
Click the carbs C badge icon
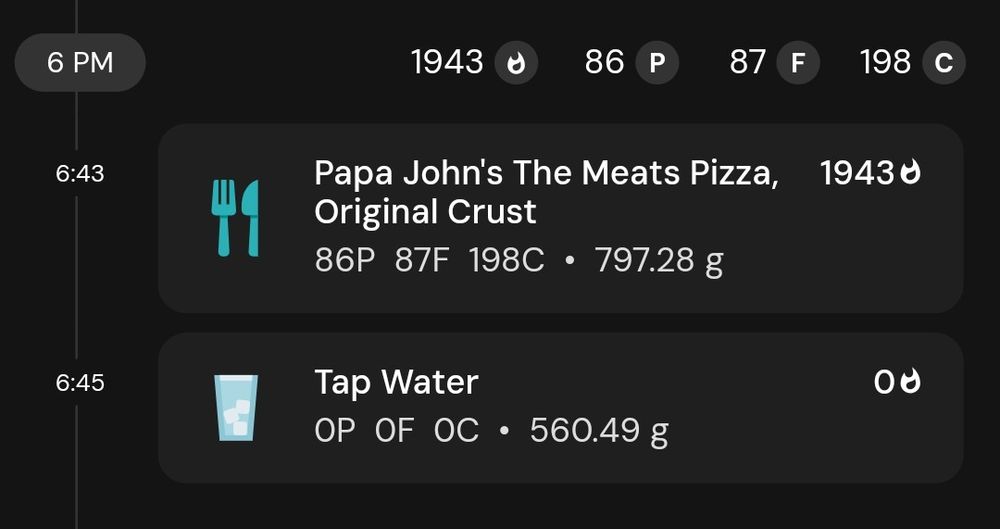click(x=943, y=64)
